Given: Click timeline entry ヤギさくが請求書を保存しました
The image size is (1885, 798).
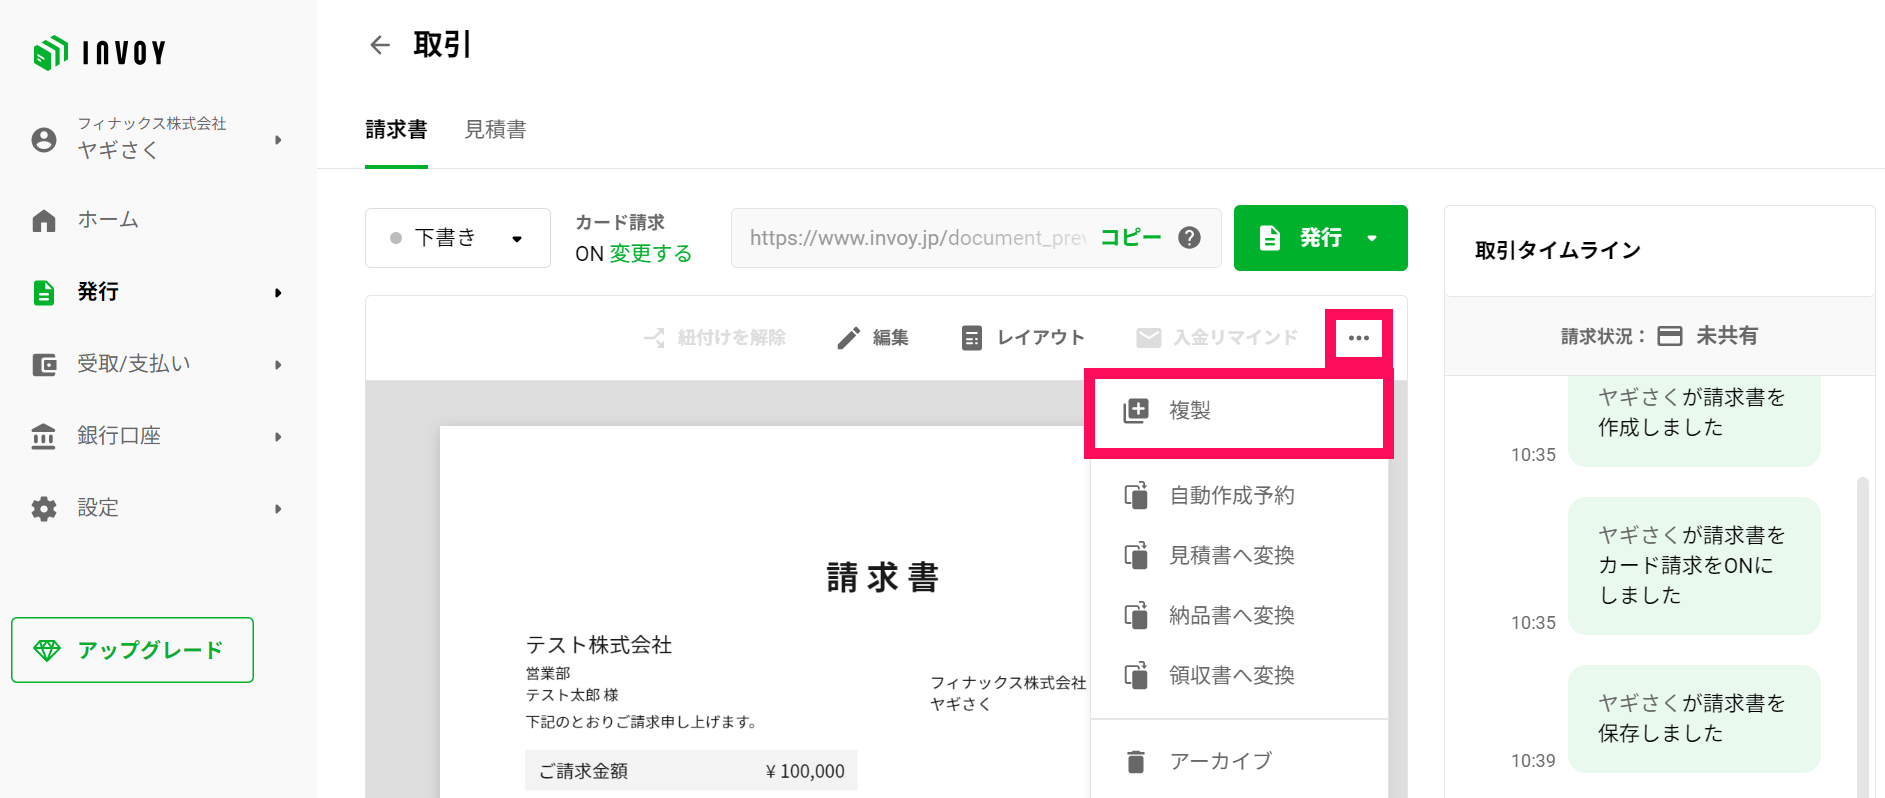Looking at the screenshot, I should tap(1694, 719).
